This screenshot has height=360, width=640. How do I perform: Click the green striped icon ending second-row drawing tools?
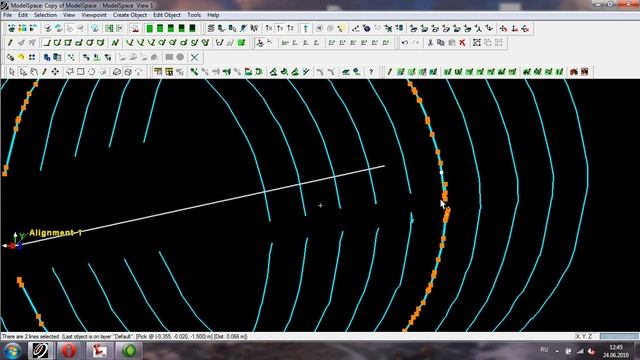coord(241,43)
